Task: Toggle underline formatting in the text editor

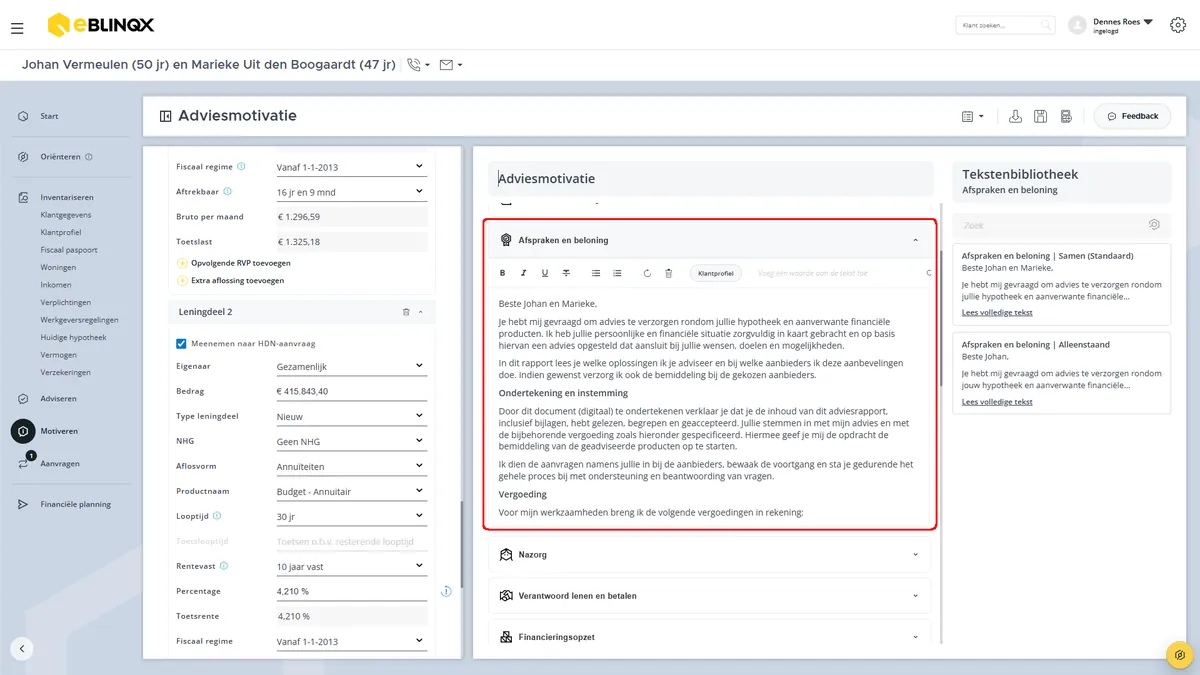Action: point(545,273)
